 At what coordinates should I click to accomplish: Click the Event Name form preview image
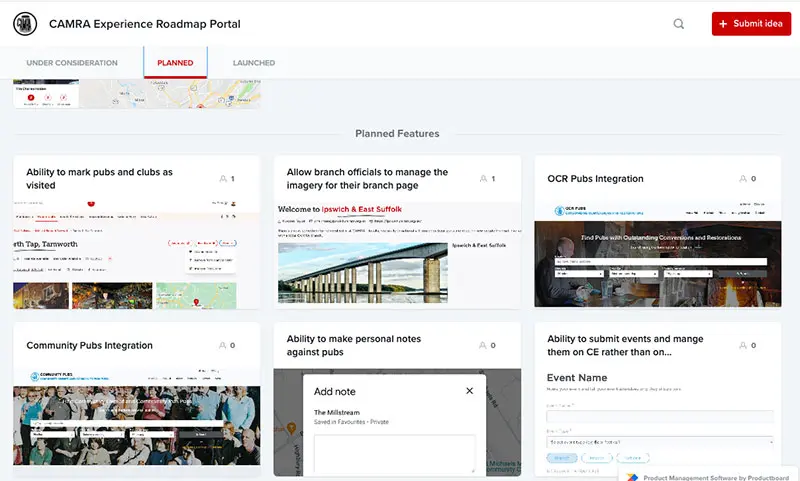pos(658,422)
